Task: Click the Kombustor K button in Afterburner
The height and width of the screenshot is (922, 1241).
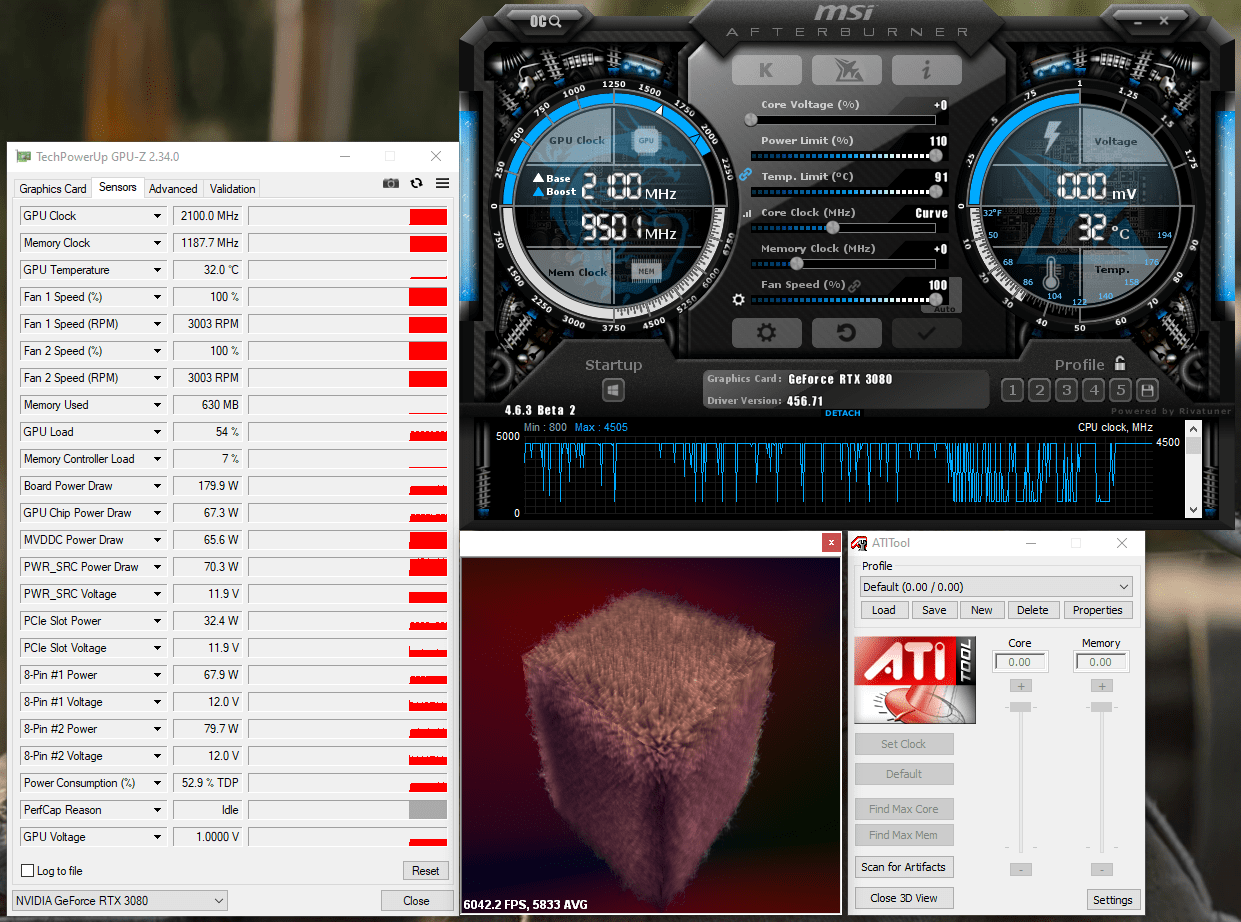Action: (766, 70)
